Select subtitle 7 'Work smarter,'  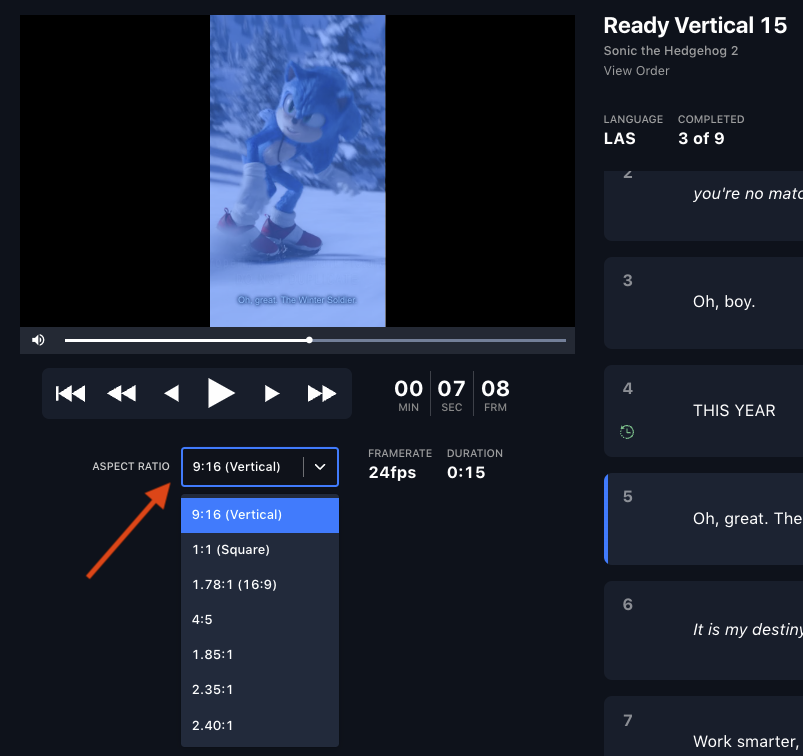pos(704,726)
